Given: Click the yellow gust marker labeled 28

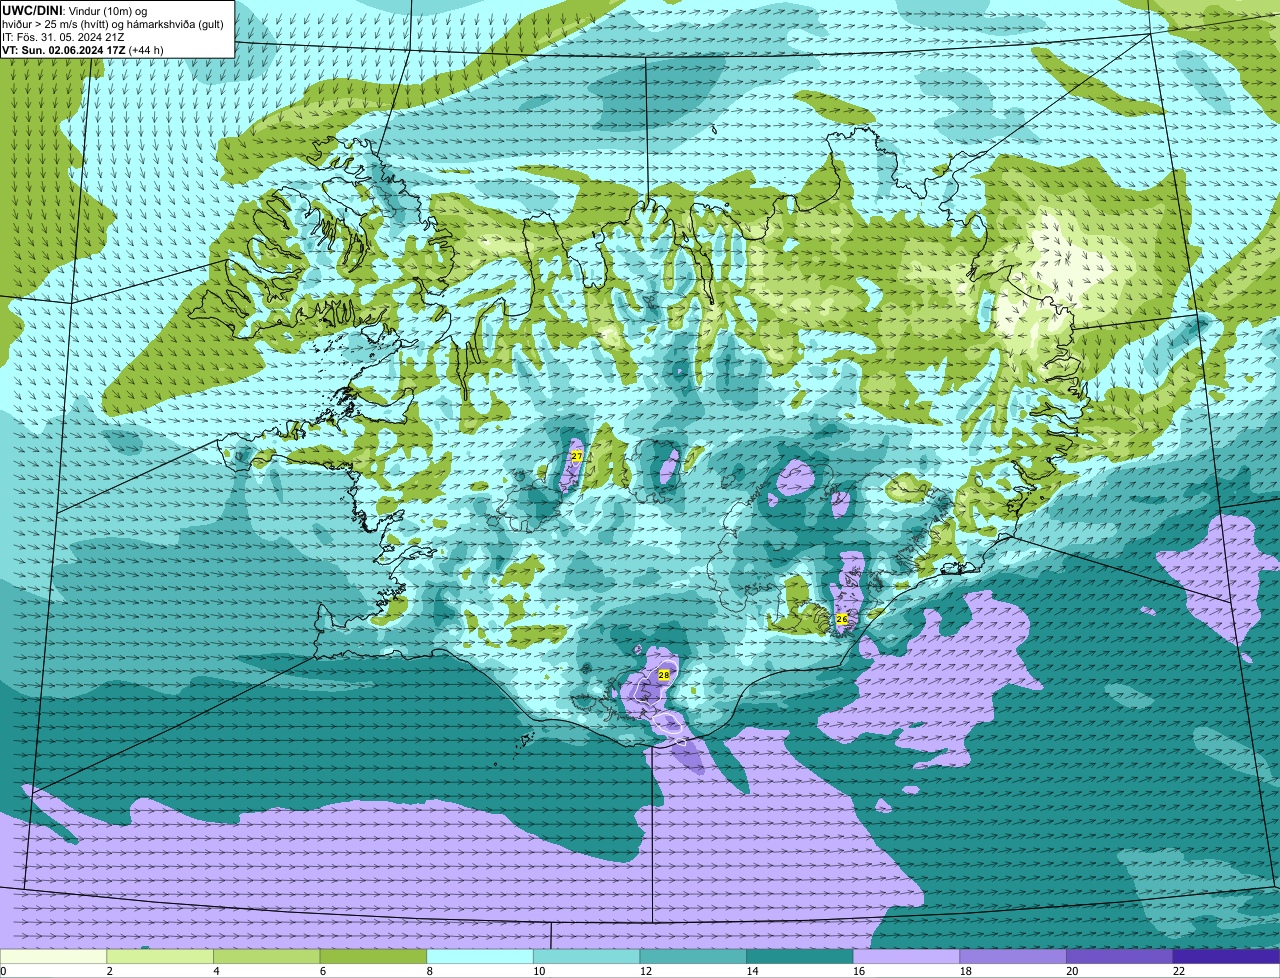Looking at the screenshot, I should point(664,676).
